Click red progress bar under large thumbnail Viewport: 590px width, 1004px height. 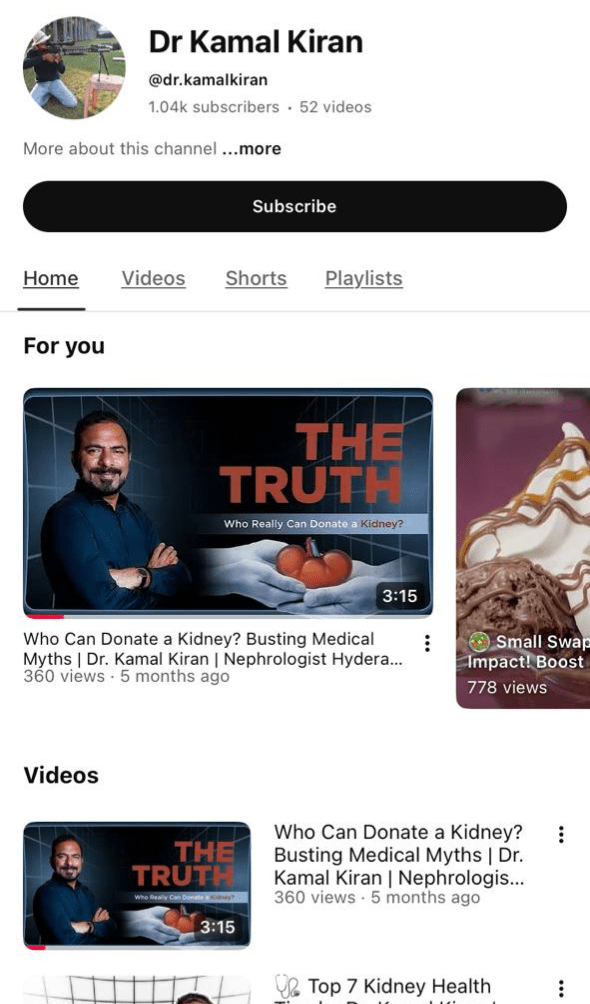coord(44,617)
